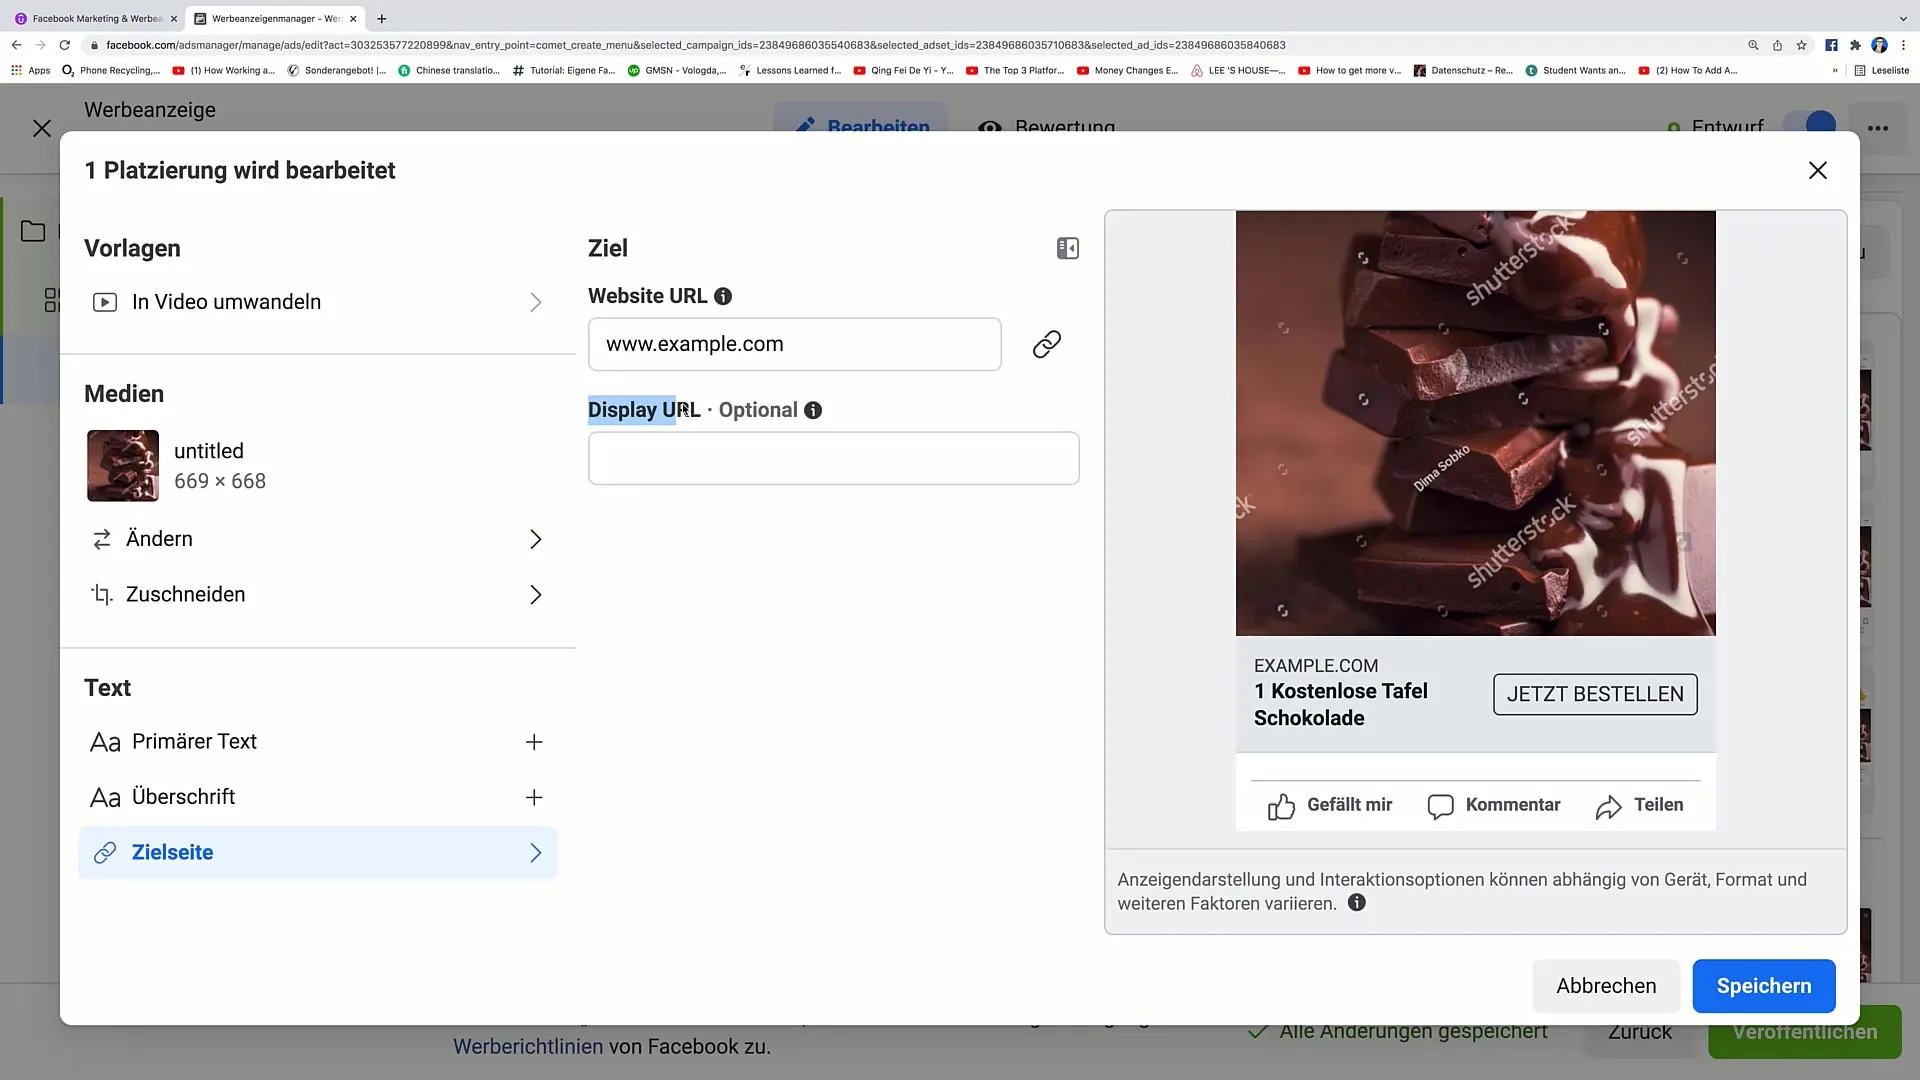Add a Primärer Text entry with the plus
1920x1080 pixels.
534,742
